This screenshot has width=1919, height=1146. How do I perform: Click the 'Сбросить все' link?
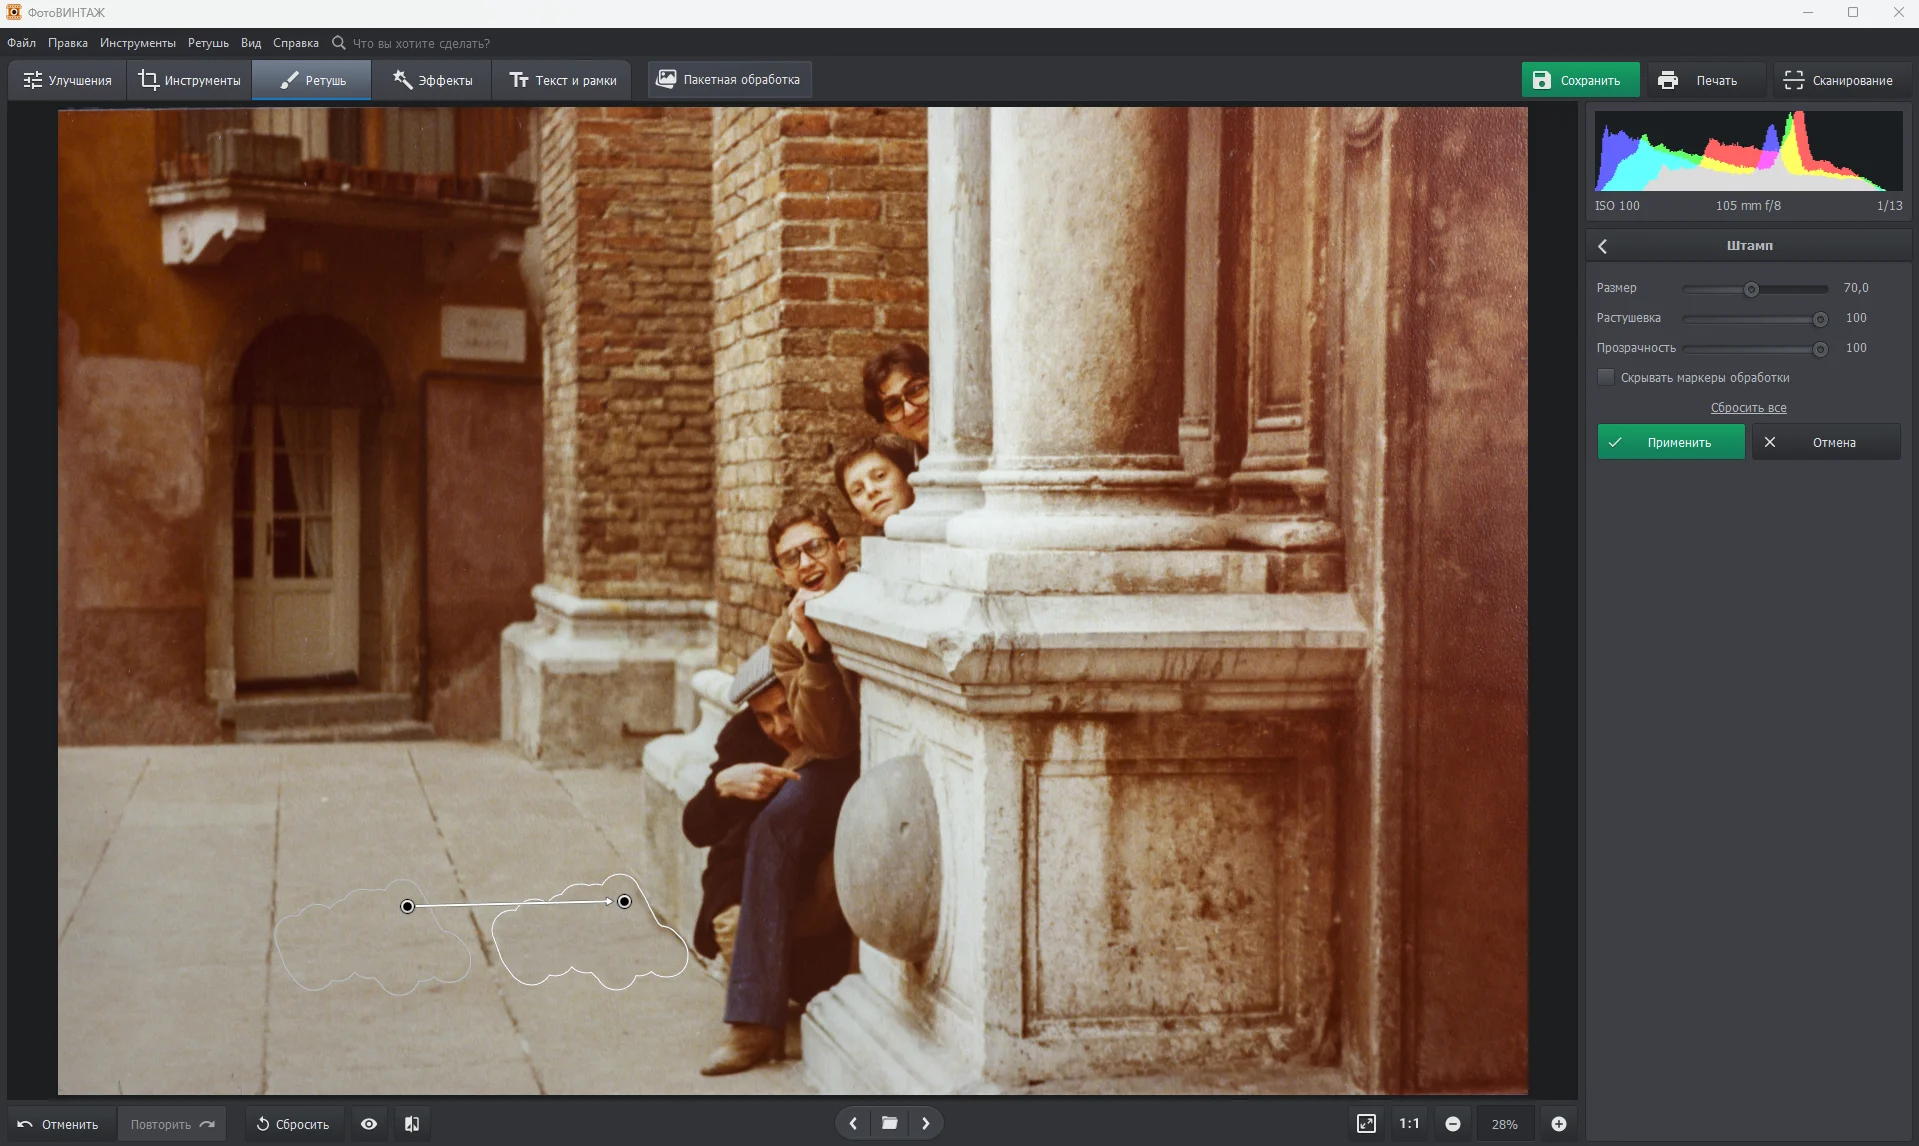tap(1748, 408)
